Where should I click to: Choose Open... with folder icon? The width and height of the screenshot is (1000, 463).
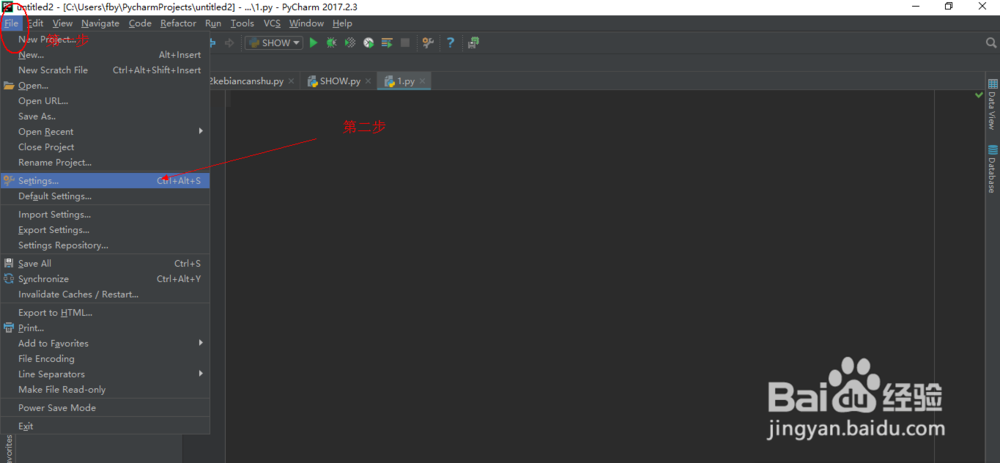click(x=105, y=85)
